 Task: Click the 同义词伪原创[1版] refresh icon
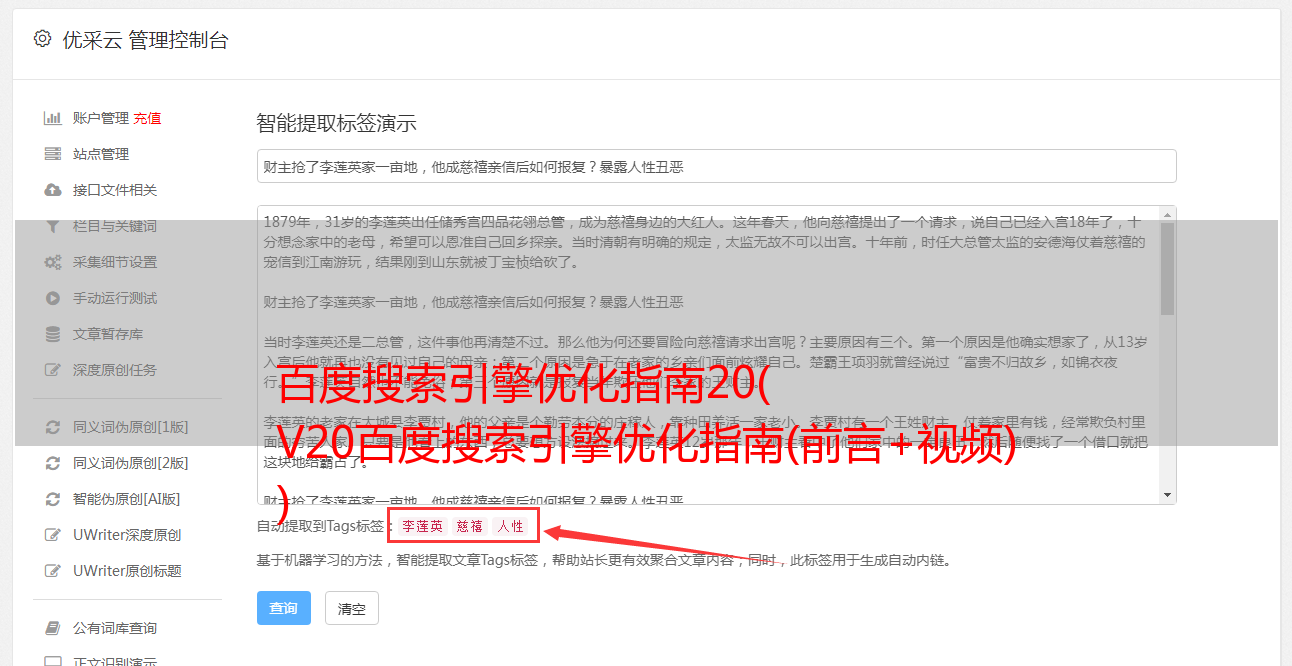[53, 427]
